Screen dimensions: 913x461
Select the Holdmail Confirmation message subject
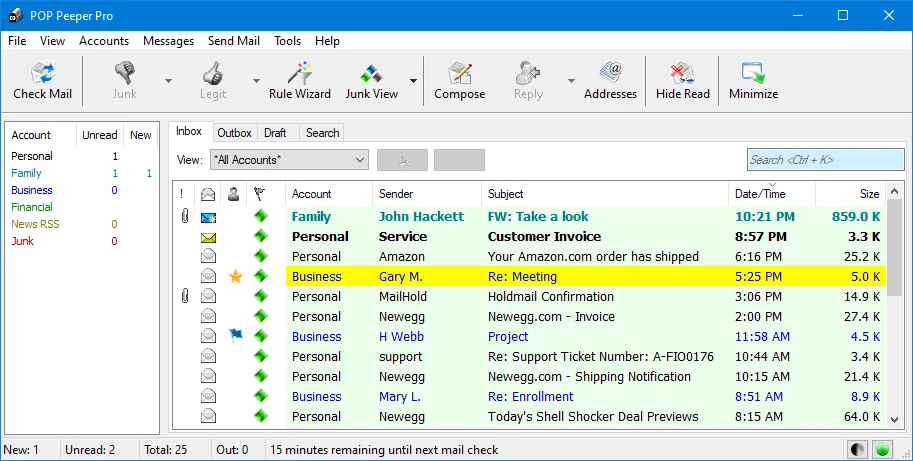[x=551, y=296]
